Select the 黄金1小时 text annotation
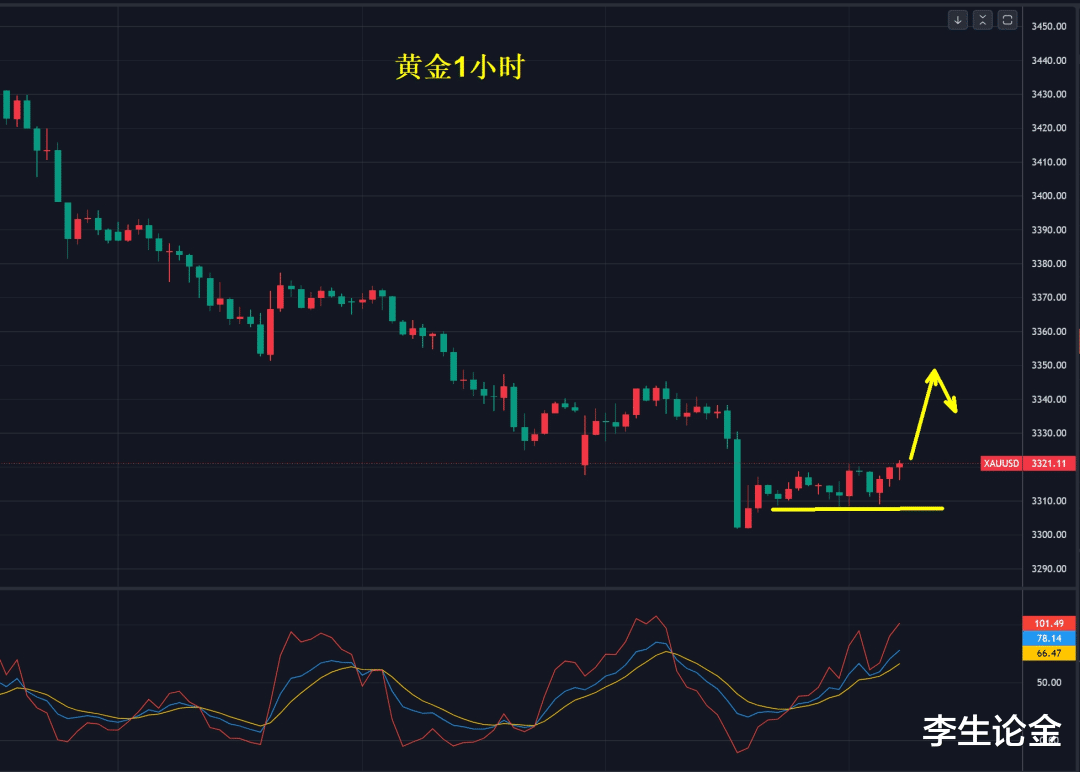Image resolution: width=1080 pixels, height=772 pixels. pyautogui.click(x=460, y=67)
